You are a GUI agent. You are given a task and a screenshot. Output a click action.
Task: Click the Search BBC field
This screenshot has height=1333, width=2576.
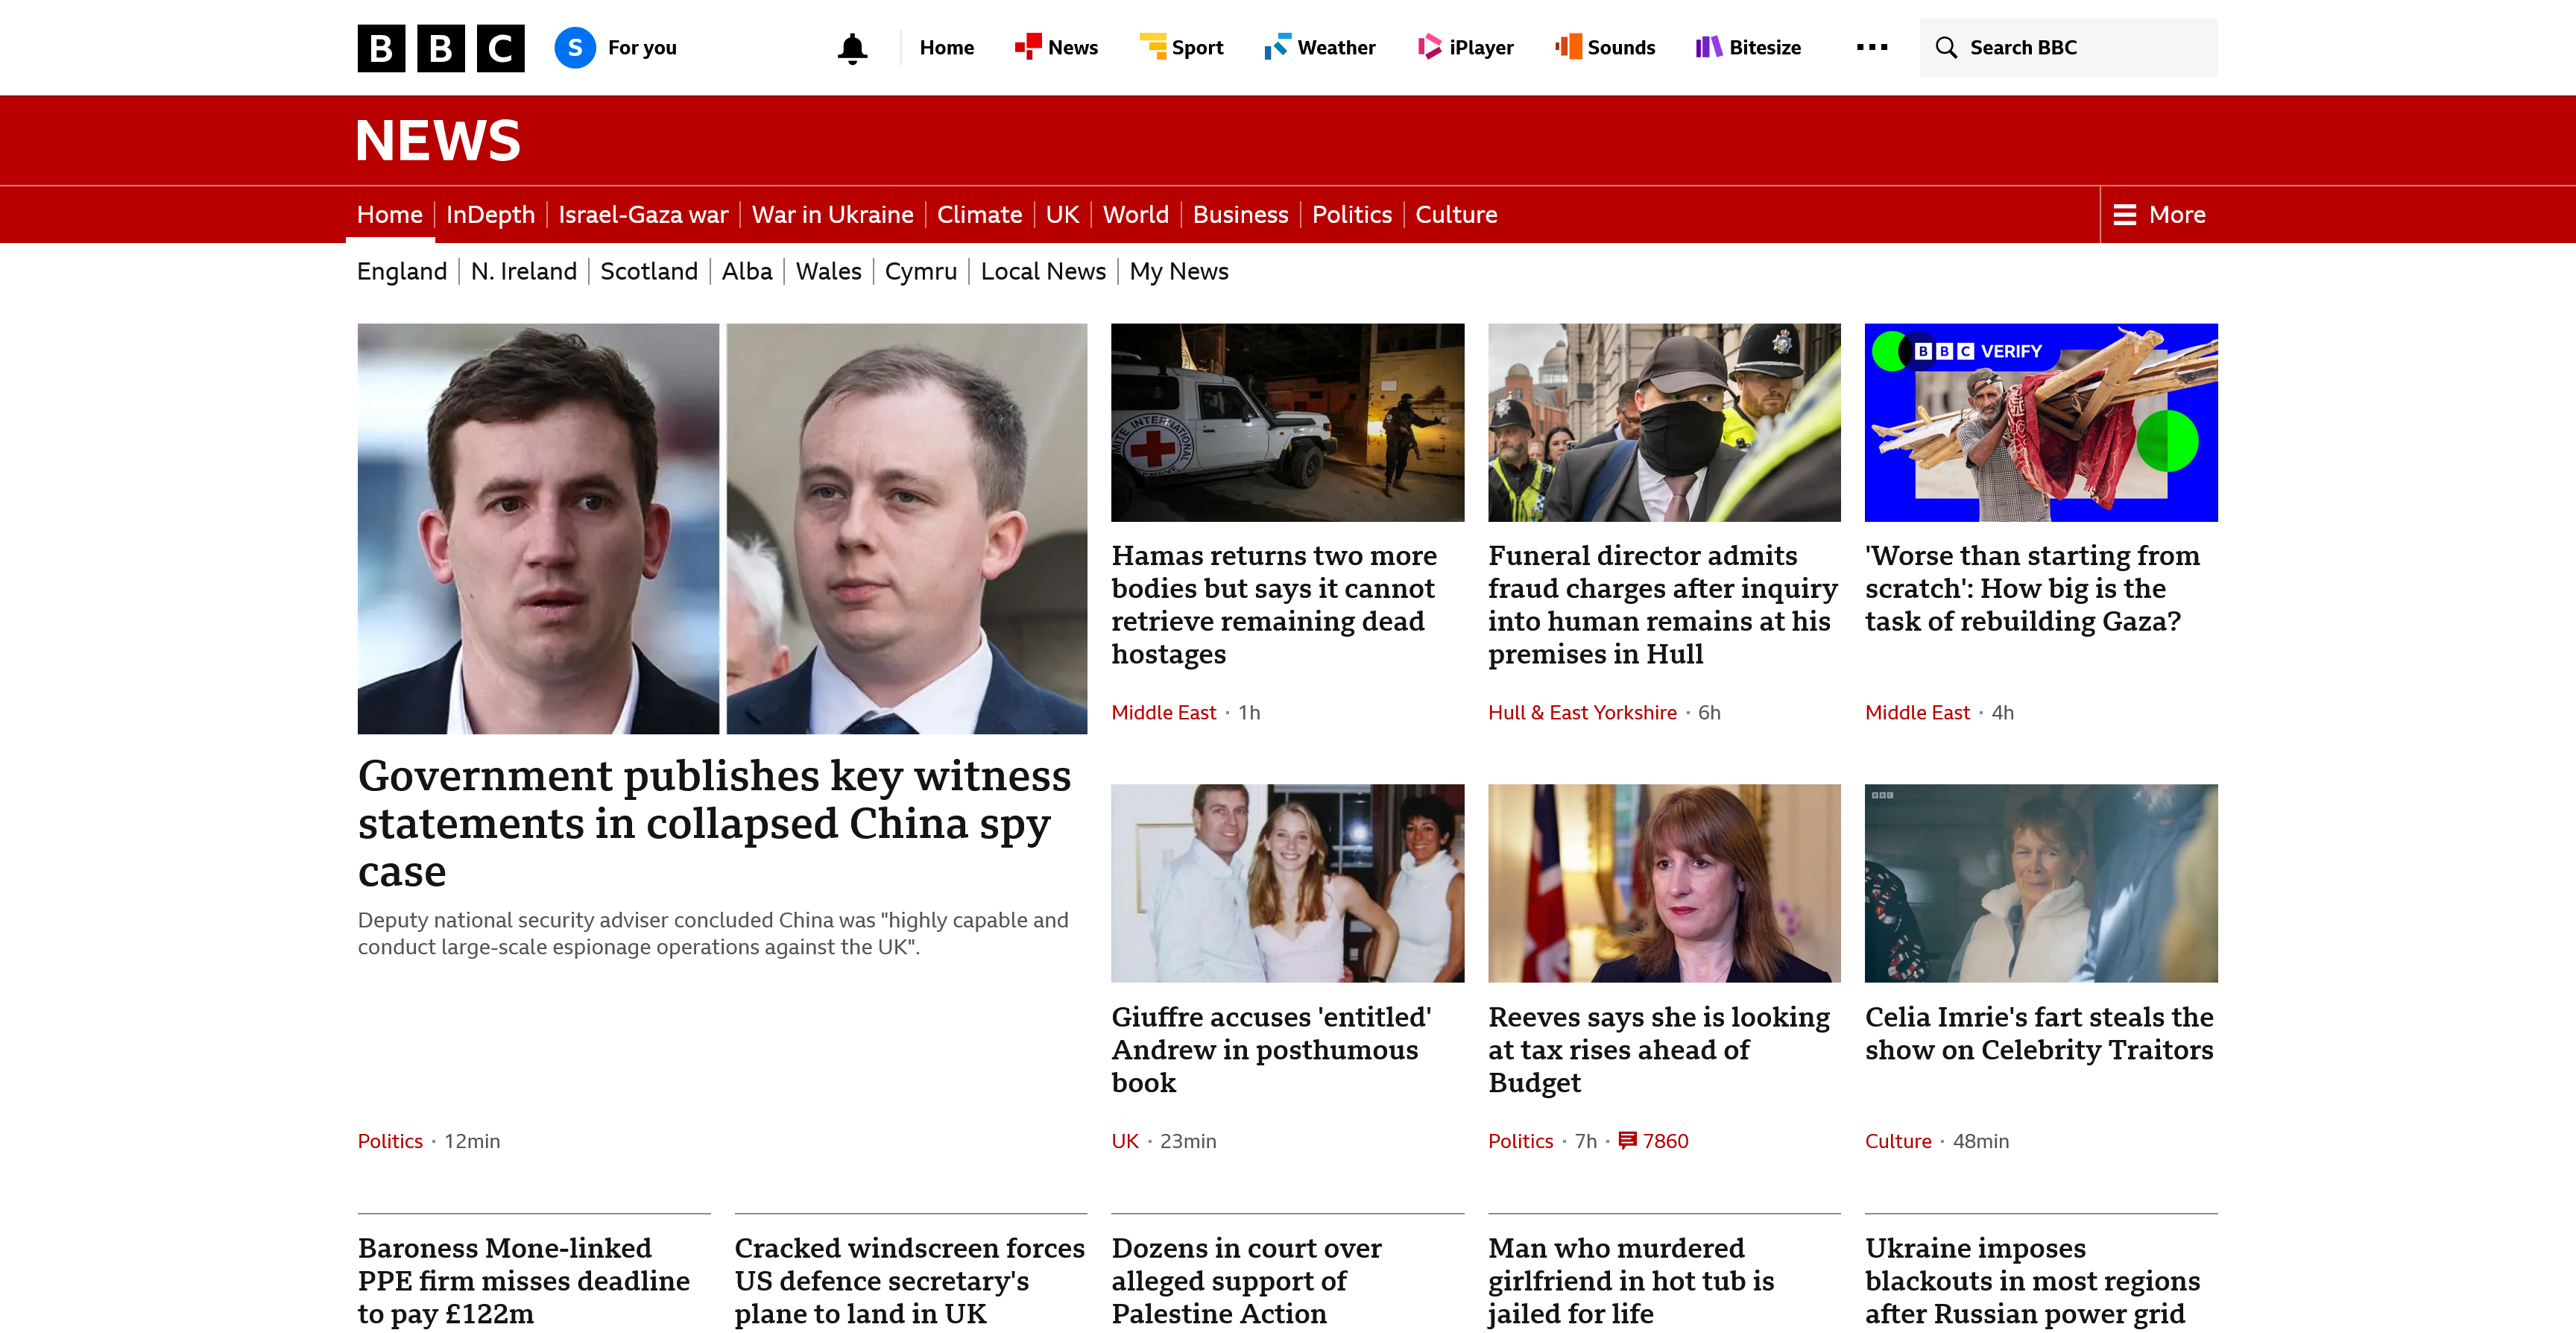(x=2068, y=47)
